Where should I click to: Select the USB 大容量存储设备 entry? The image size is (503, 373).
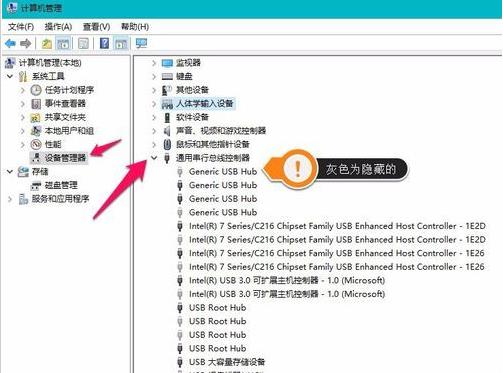pos(227,362)
